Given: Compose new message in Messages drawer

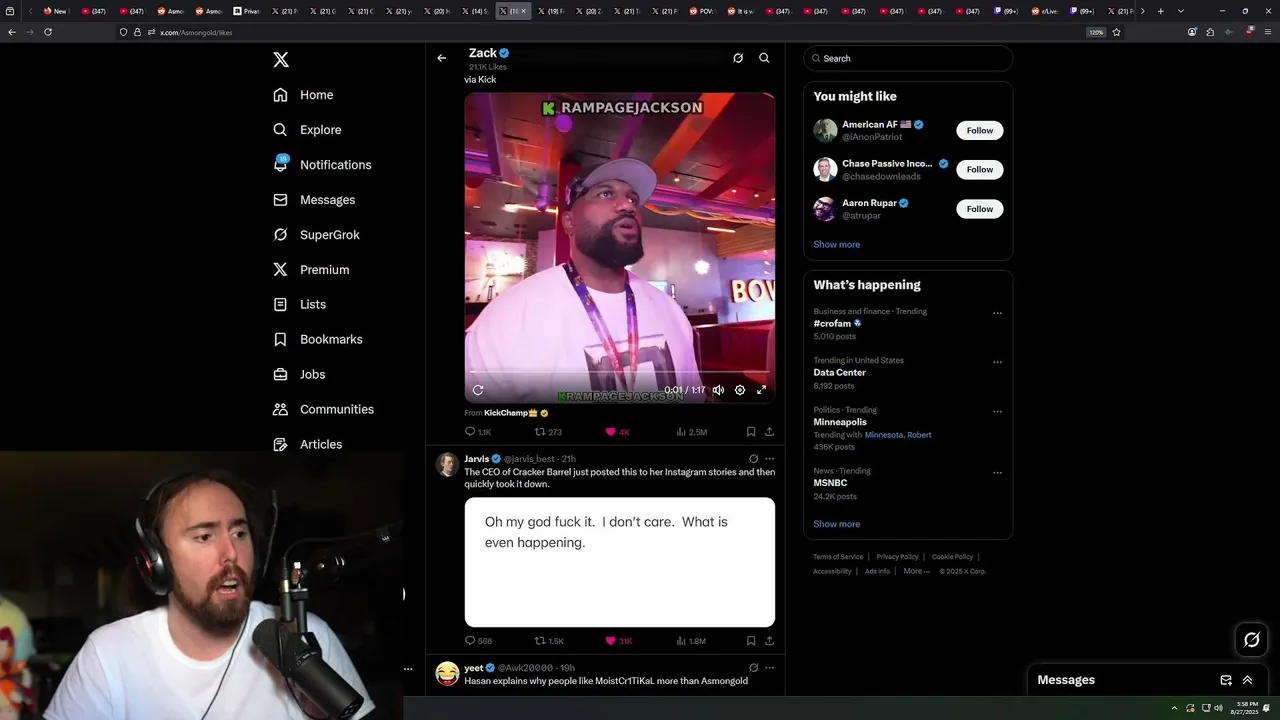Looking at the screenshot, I should 1226,680.
